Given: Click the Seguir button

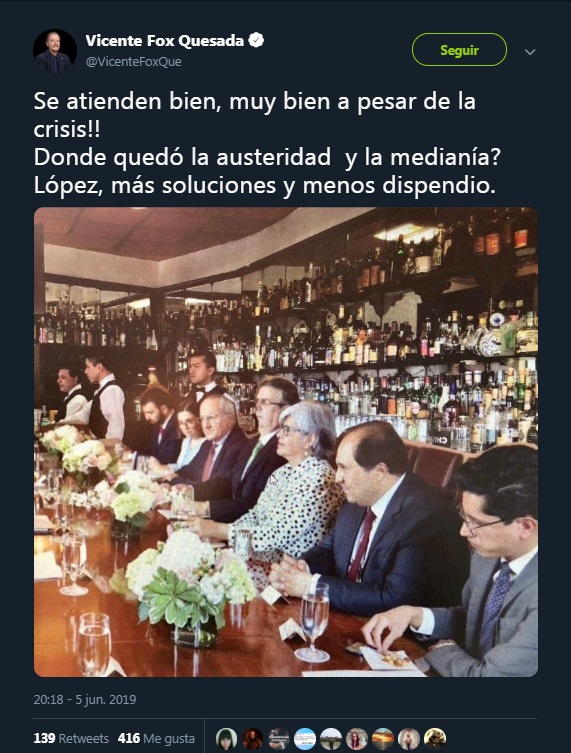Looking at the screenshot, I should point(459,49).
